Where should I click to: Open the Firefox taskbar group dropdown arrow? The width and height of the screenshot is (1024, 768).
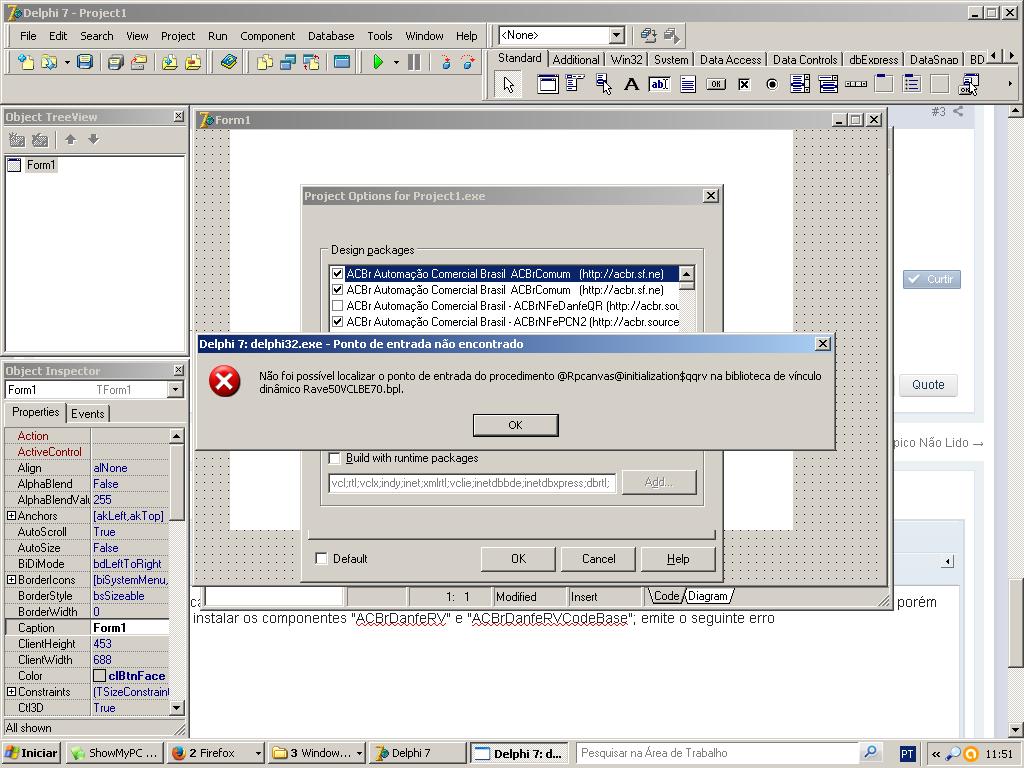(258, 753)
